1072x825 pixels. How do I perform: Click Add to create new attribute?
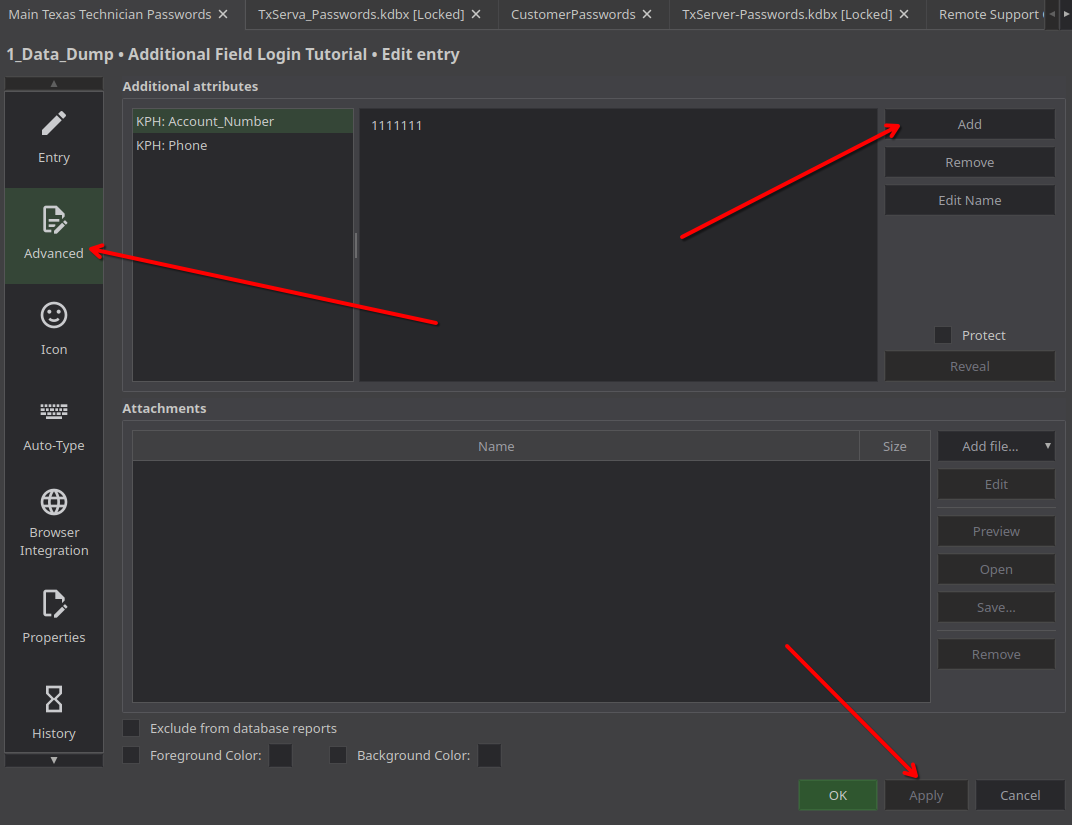click(969, 125)
